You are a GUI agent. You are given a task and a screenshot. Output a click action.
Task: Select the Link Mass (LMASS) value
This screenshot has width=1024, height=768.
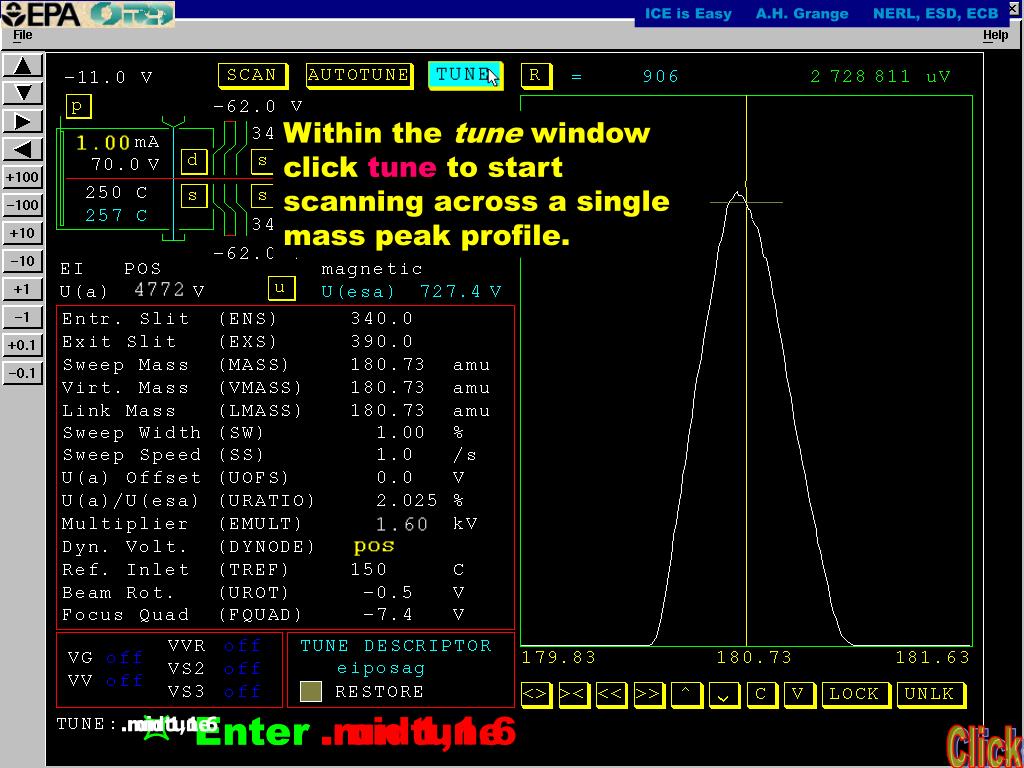[x=388, y=410]
